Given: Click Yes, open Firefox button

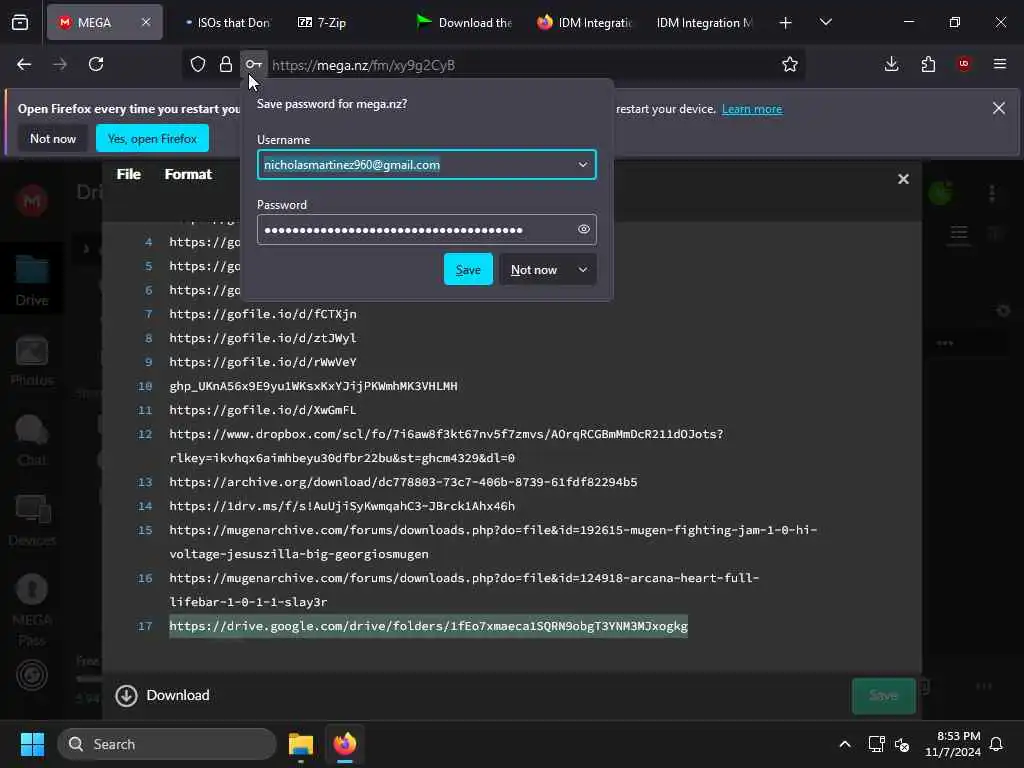Looking at the screenshot, I should (152, 138).
